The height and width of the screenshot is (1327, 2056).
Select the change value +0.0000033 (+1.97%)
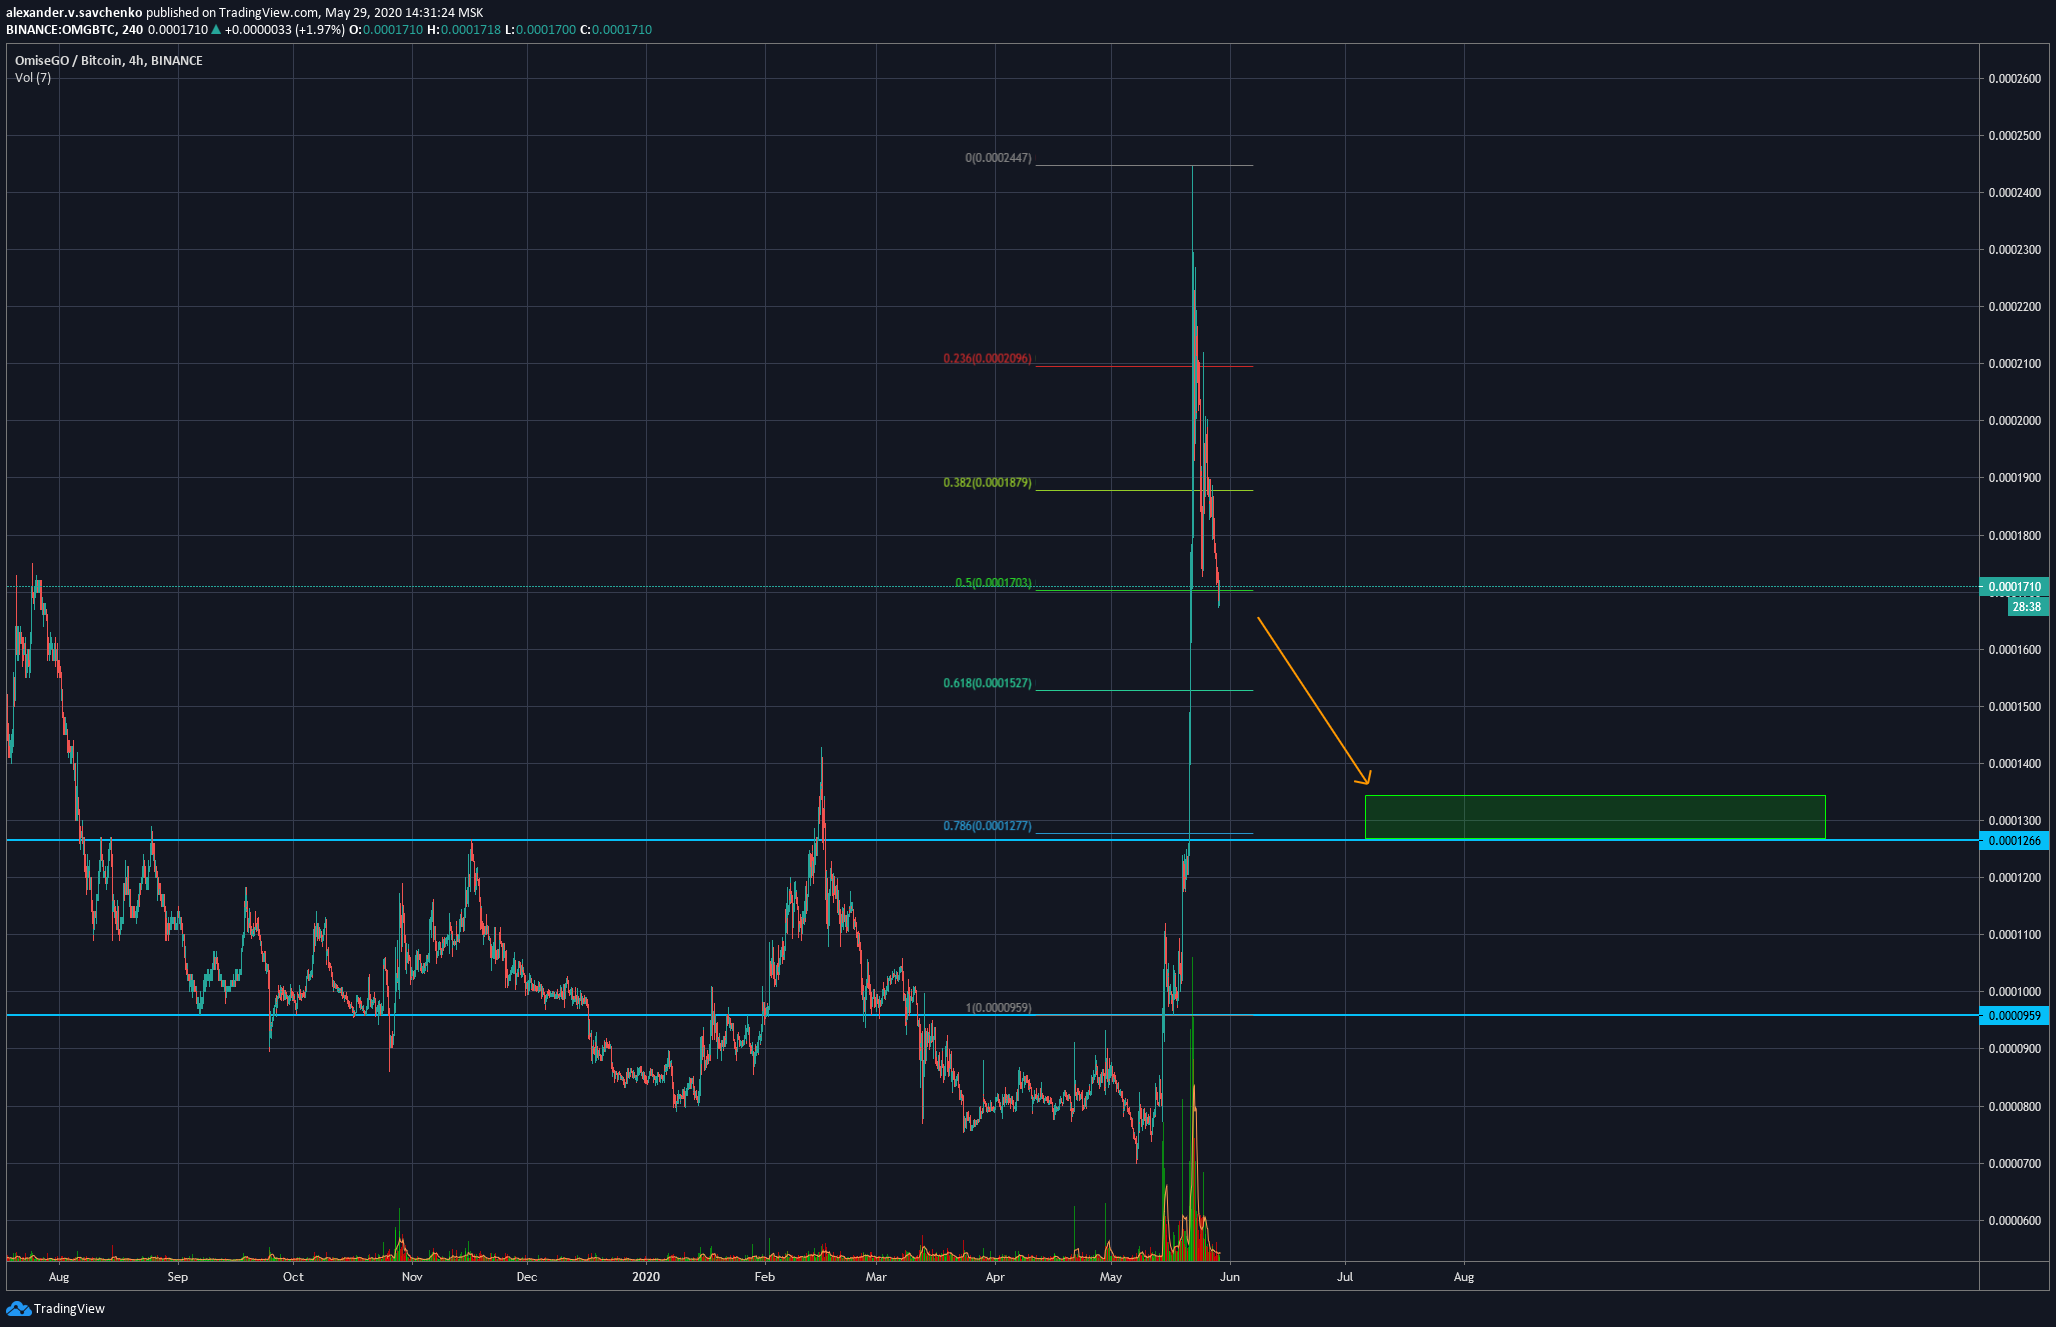click(284, 30)
